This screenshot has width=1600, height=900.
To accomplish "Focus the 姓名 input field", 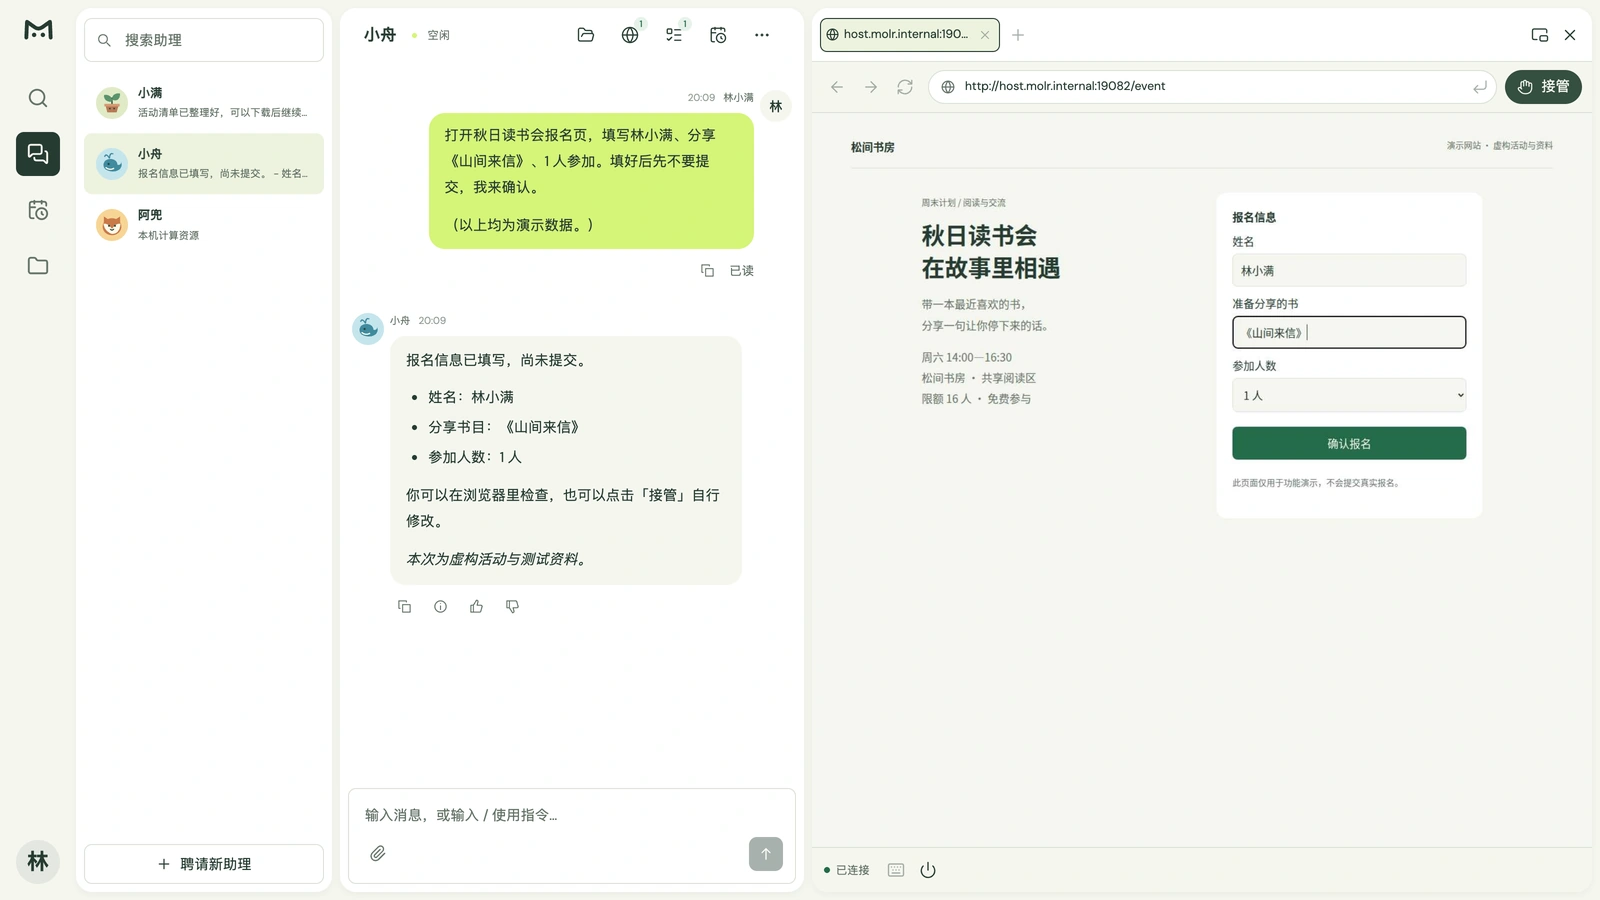I will (x=1349, y=270).
